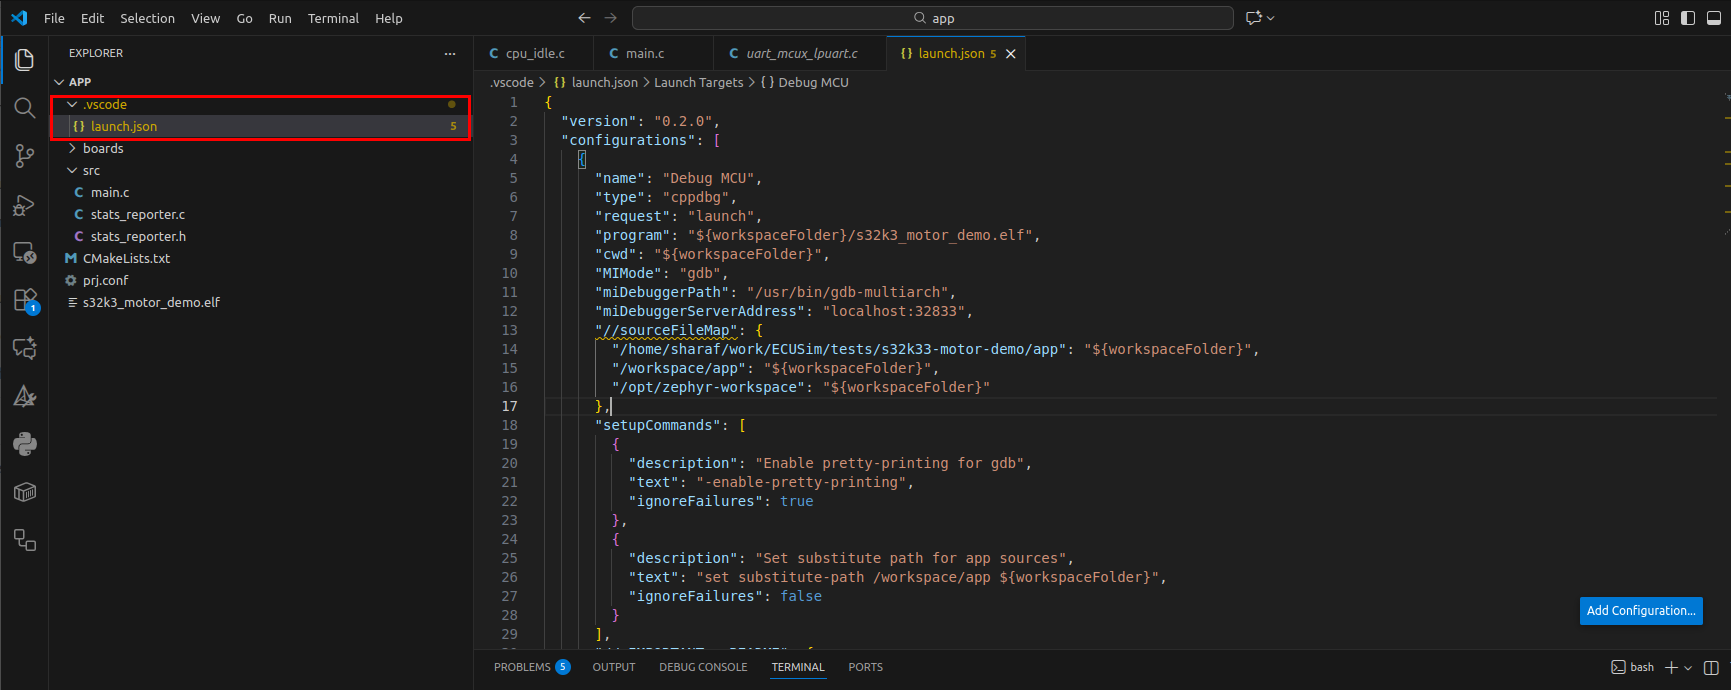Open the Run and Debug view
The width and height of the screenshot is (1731, 690).
25,205
